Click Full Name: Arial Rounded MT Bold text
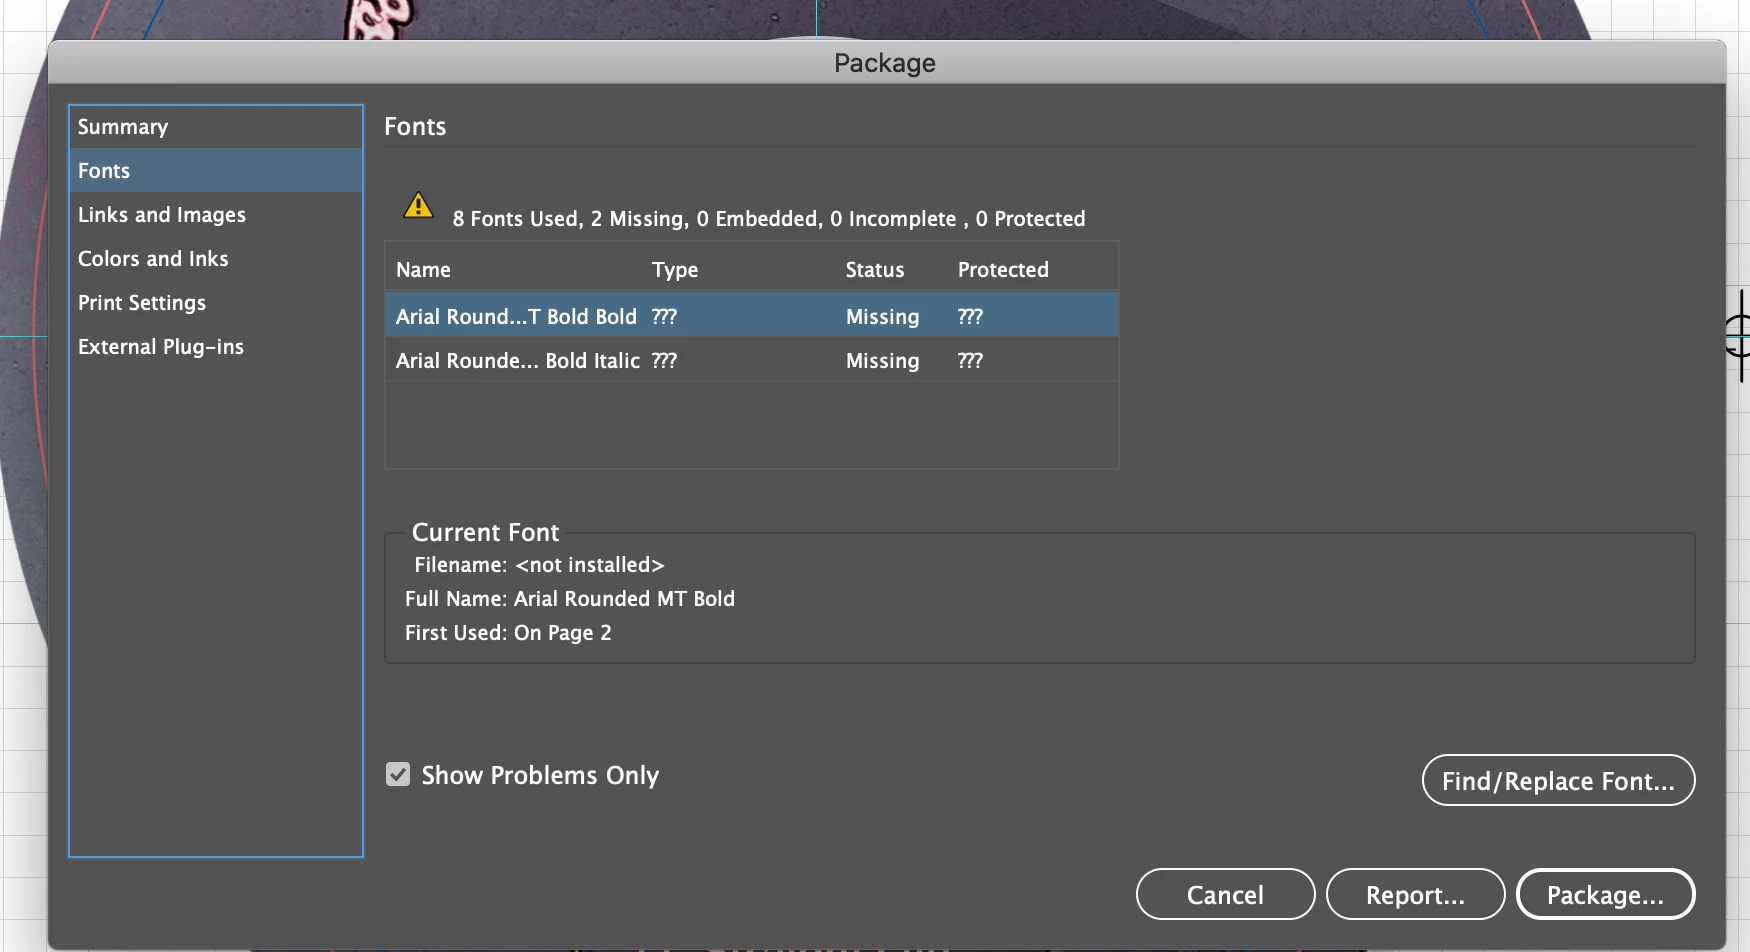The width and height of the screenshot is (1750, 952). click(x=570, y=599)
